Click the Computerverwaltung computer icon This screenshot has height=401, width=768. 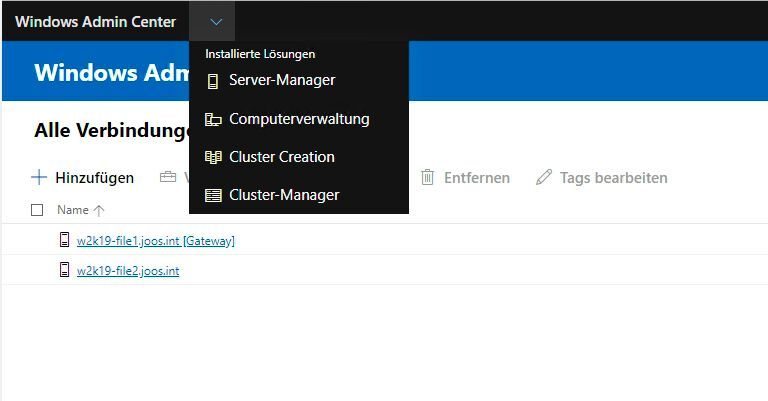pos(213,119)
